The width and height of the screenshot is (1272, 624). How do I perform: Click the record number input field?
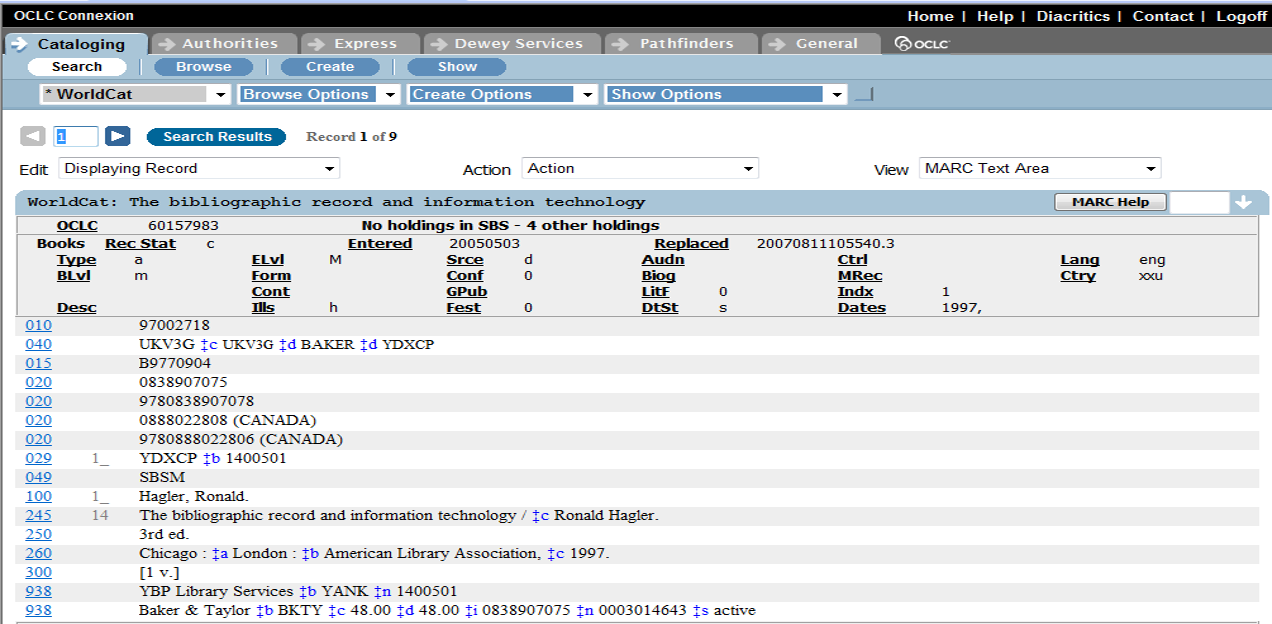76,137
